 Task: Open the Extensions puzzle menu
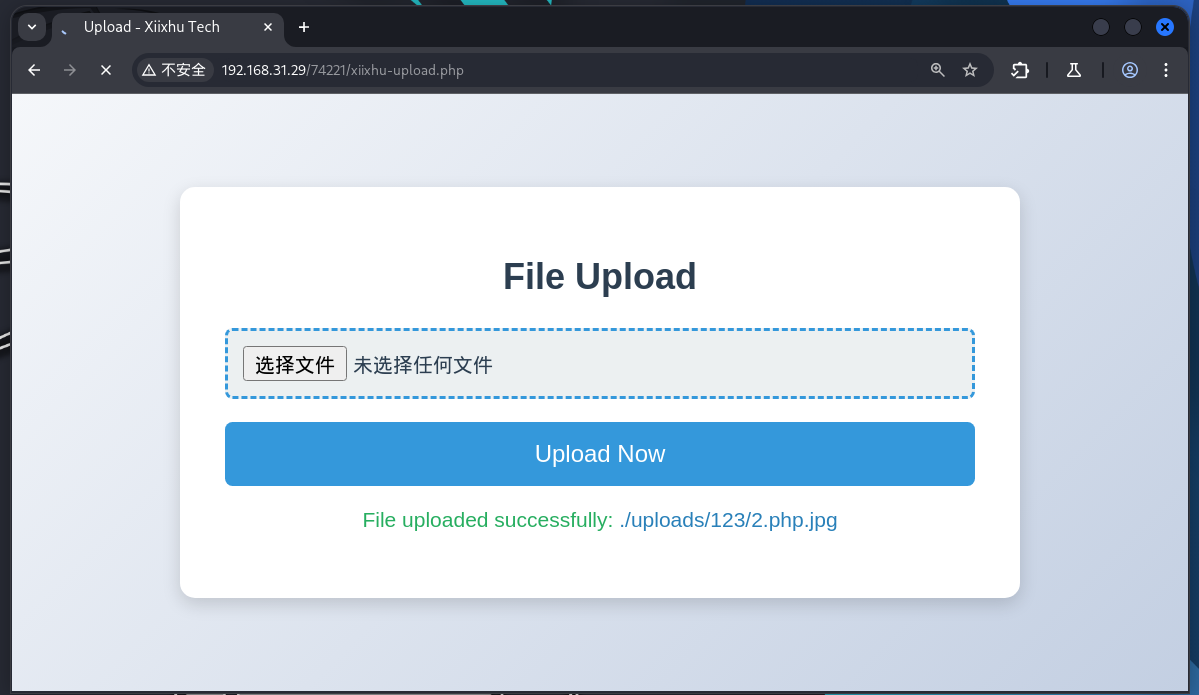coord(1020,70)
